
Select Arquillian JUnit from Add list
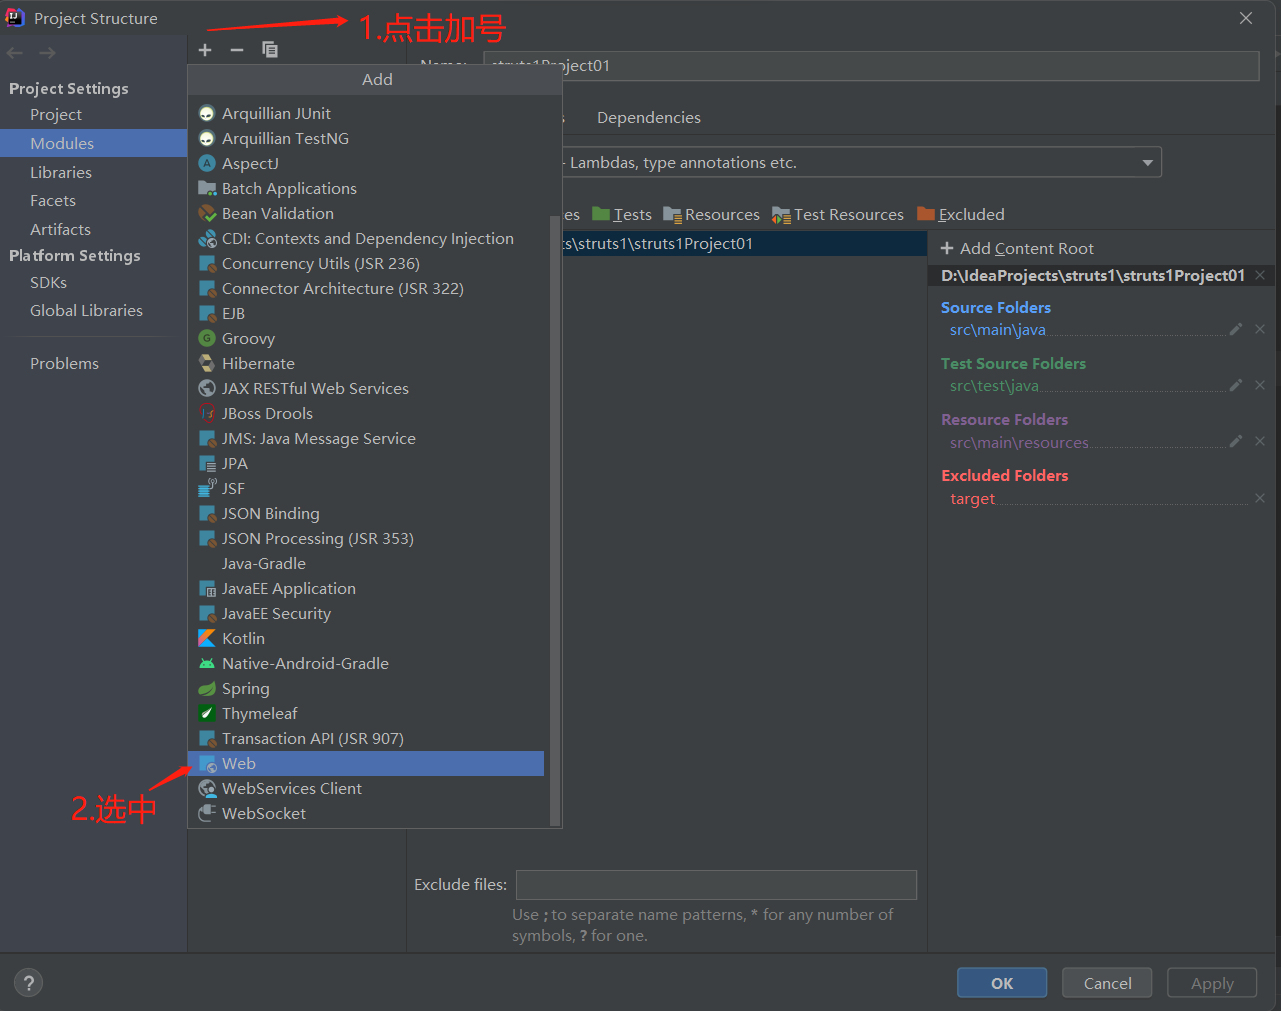[366, 114]
